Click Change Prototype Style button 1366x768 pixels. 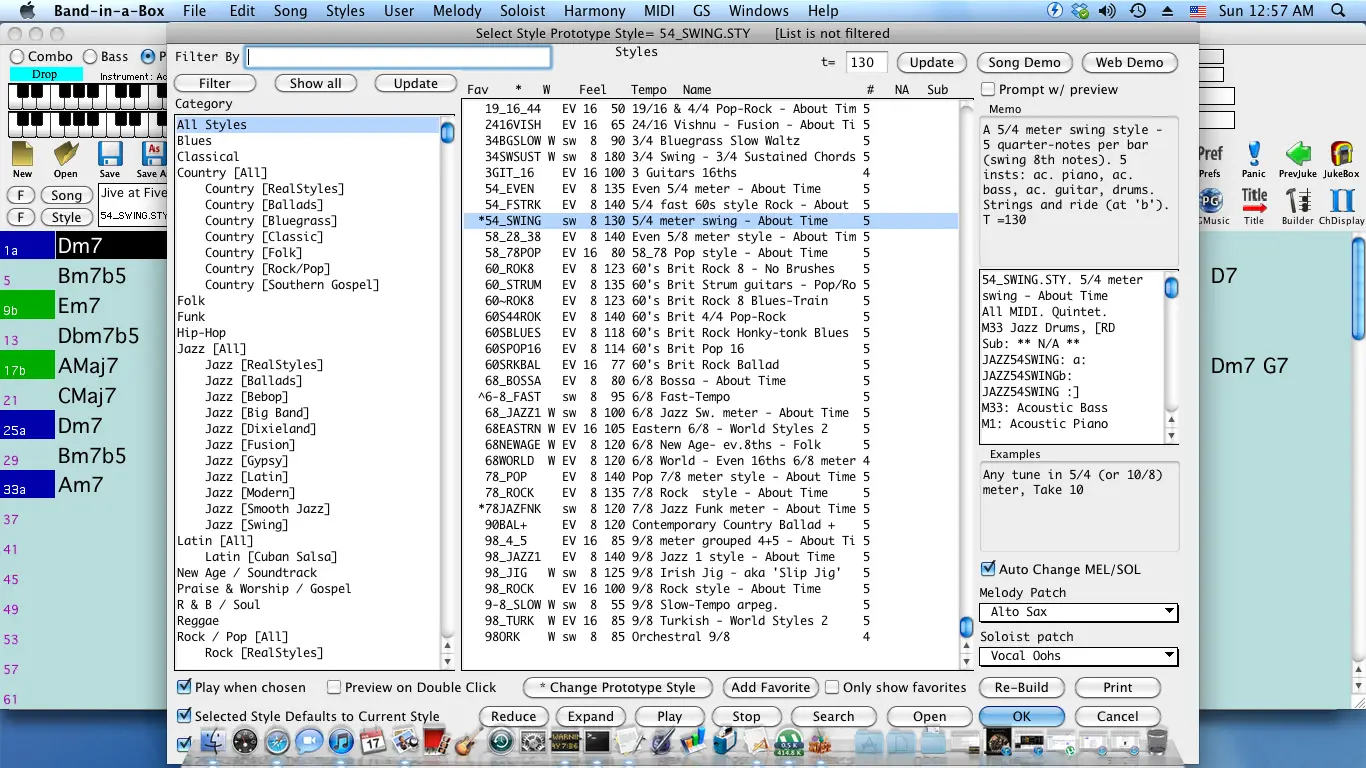[x=617, y=687]
